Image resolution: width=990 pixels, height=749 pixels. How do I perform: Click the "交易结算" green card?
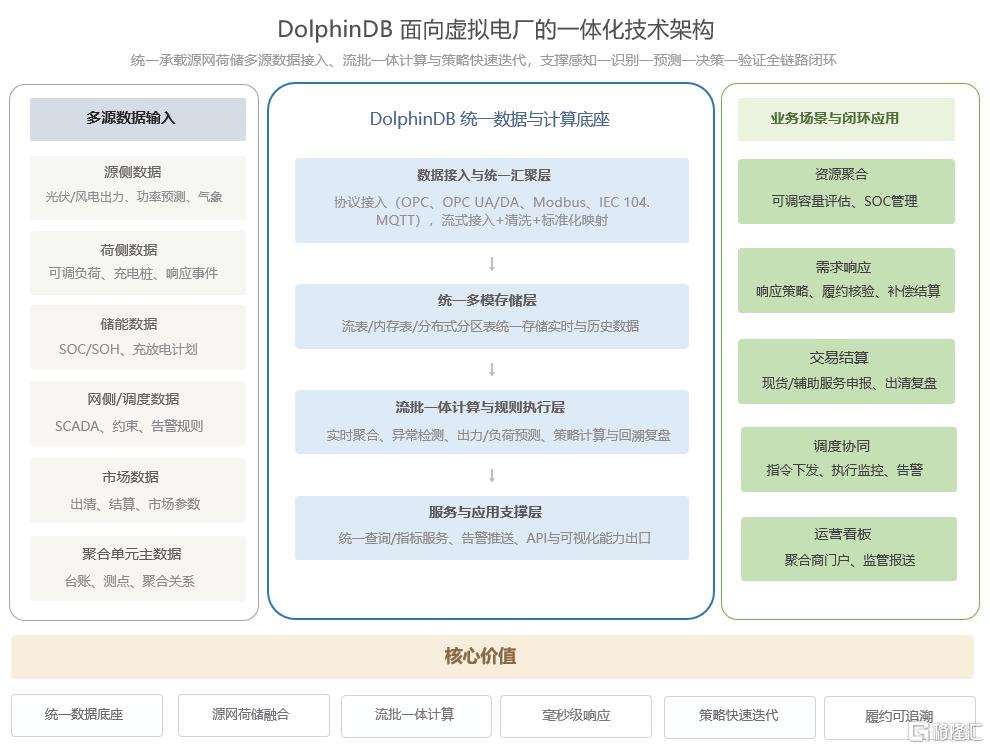pos(846,371)
